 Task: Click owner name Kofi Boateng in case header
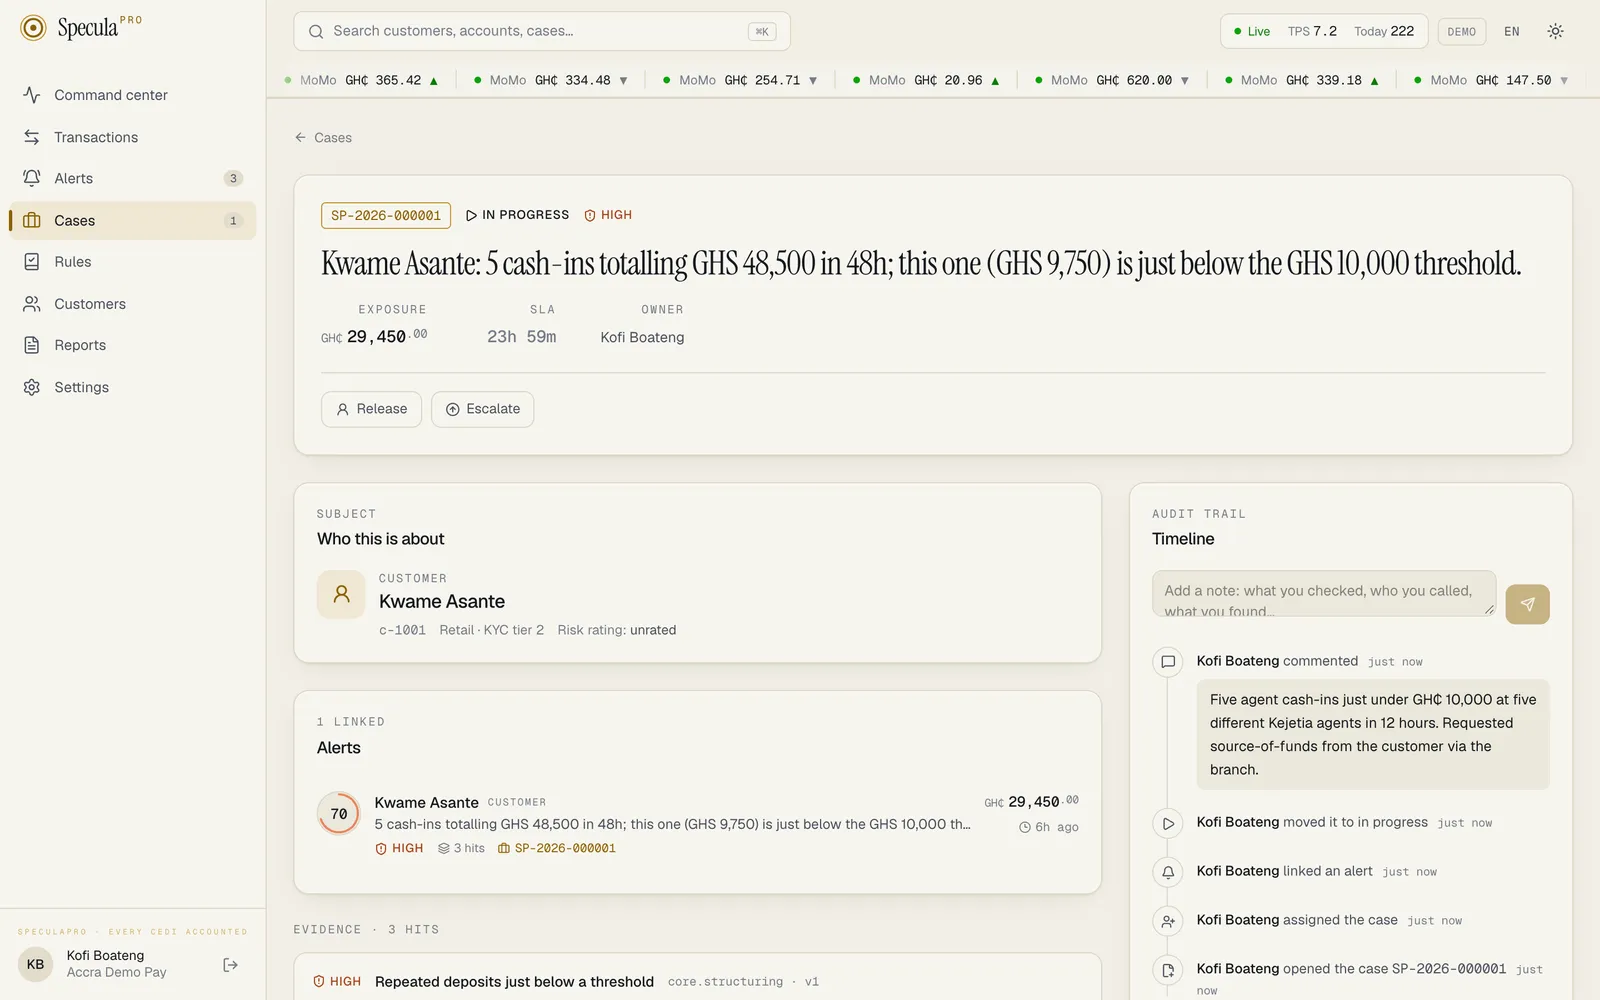pos(642,338)
